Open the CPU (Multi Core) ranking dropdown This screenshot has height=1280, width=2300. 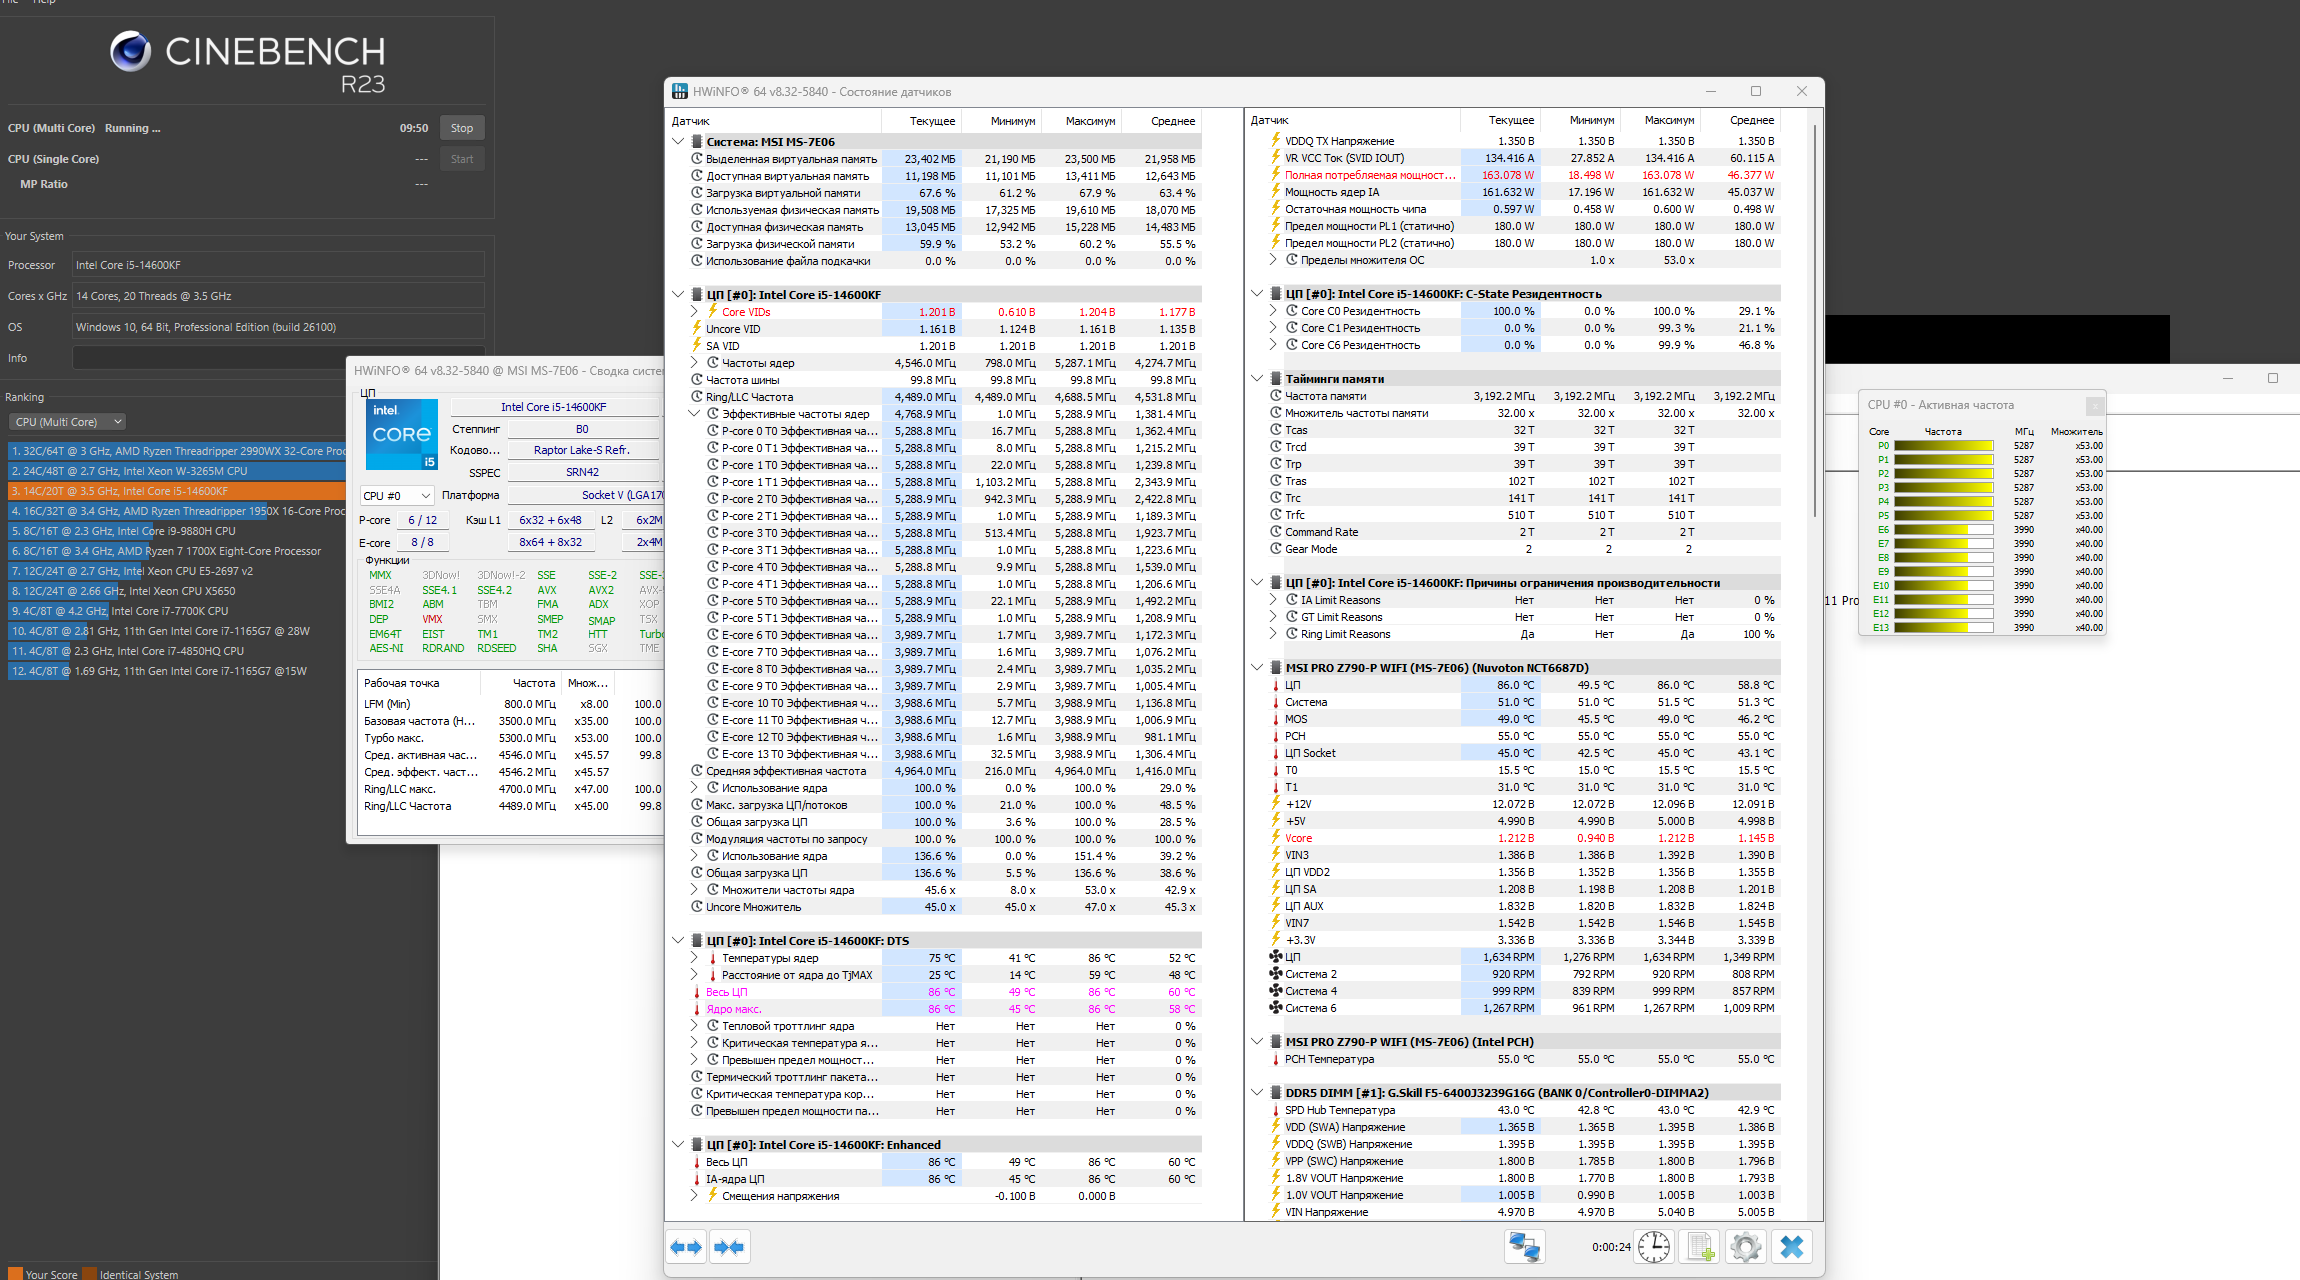pyautogui.click(x=68, y=422)
